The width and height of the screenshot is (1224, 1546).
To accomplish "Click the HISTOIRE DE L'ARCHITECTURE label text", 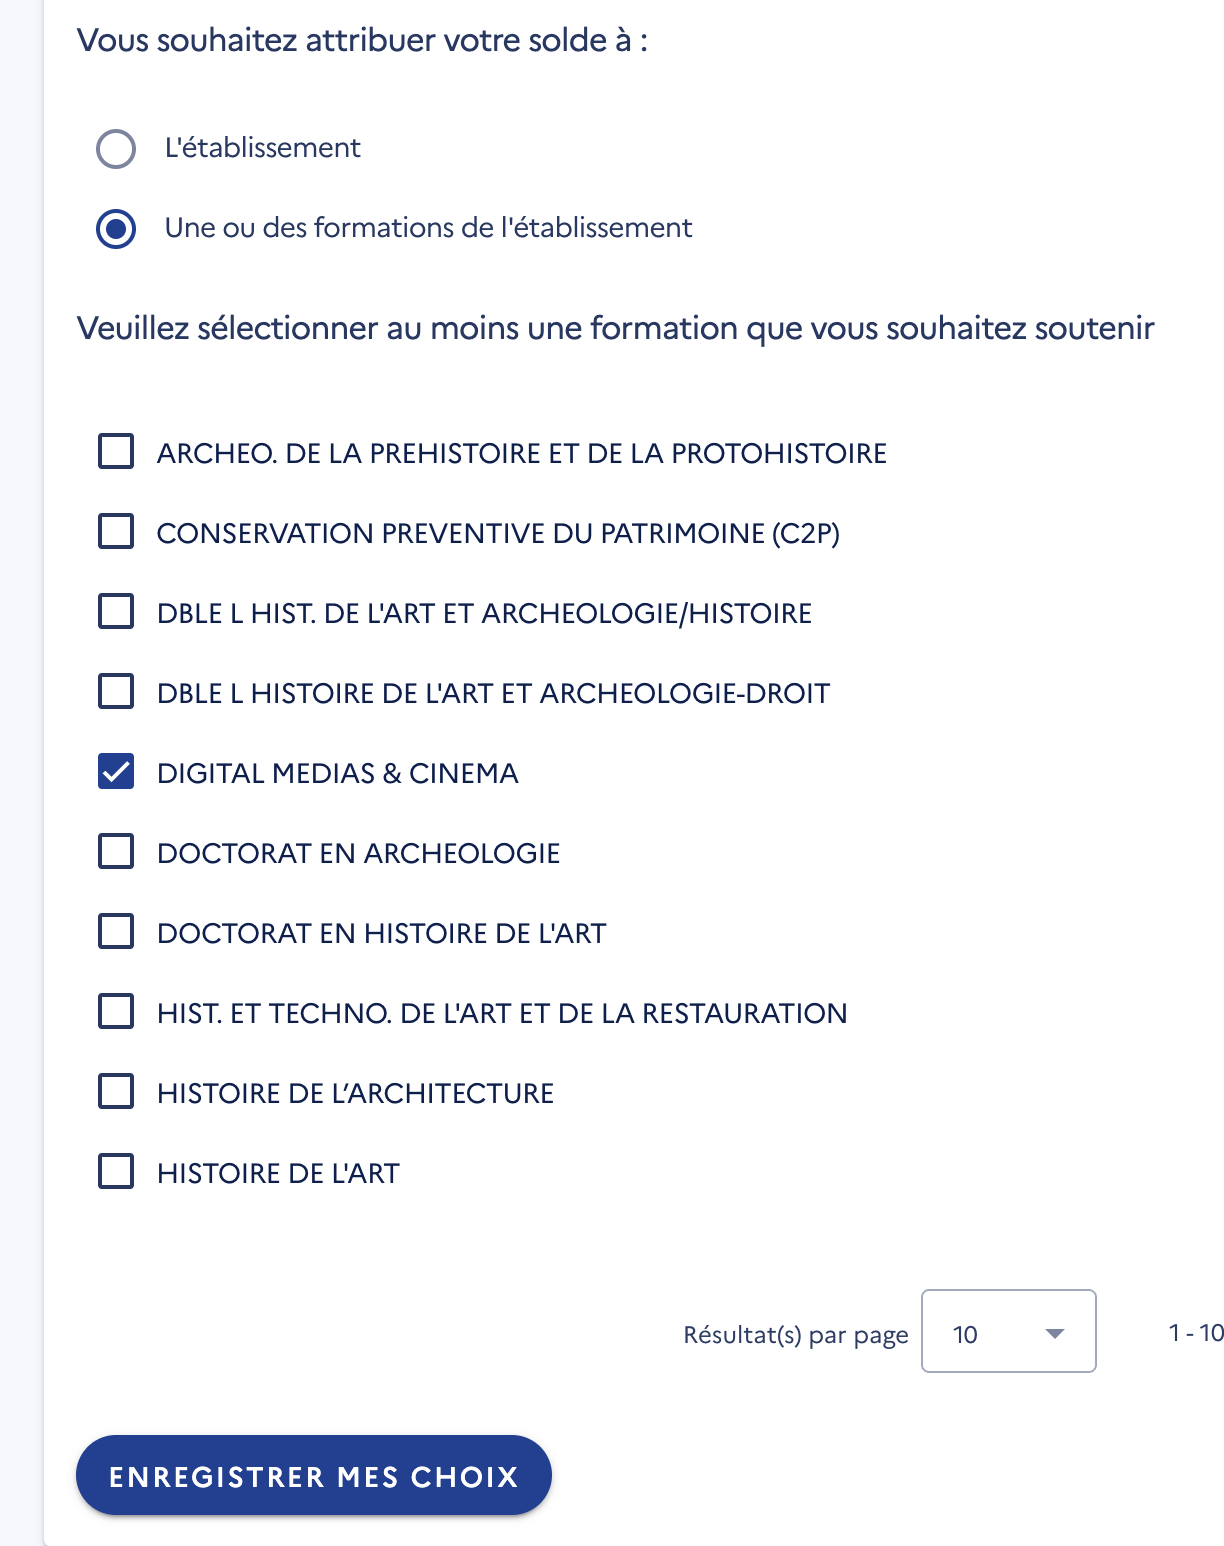I will tap(355, 1093).
